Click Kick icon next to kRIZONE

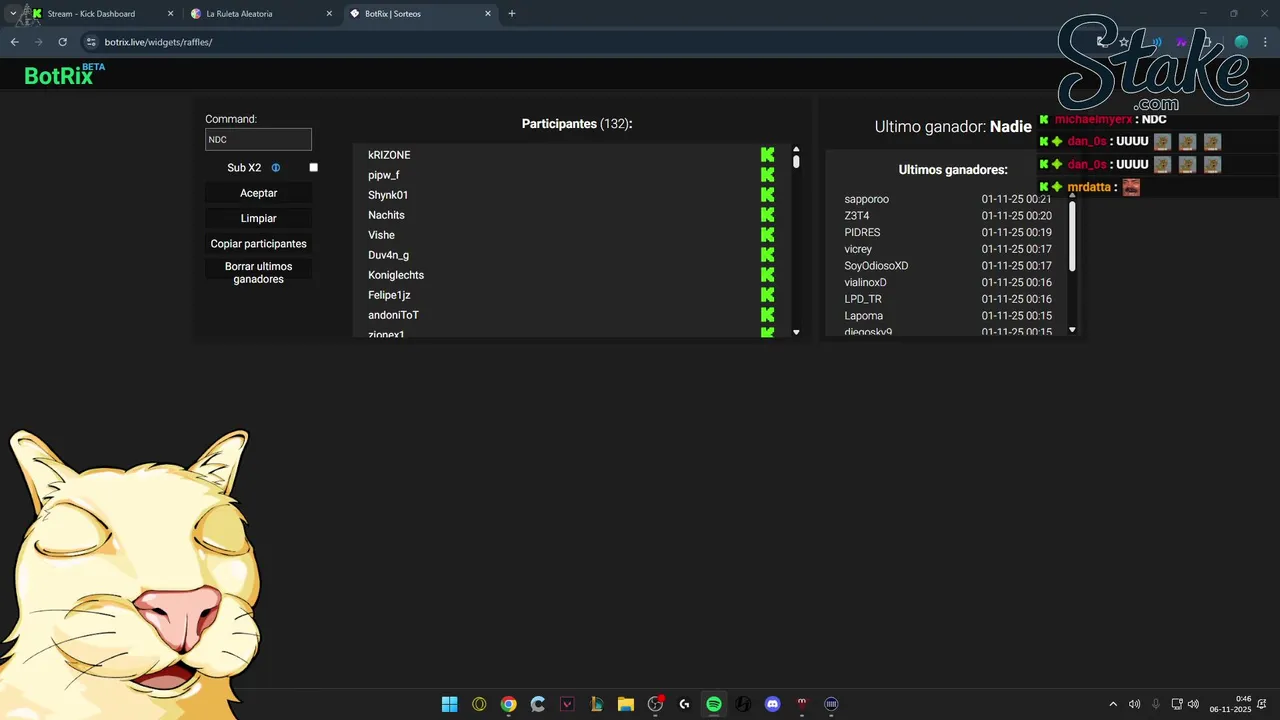pos(767,155)
